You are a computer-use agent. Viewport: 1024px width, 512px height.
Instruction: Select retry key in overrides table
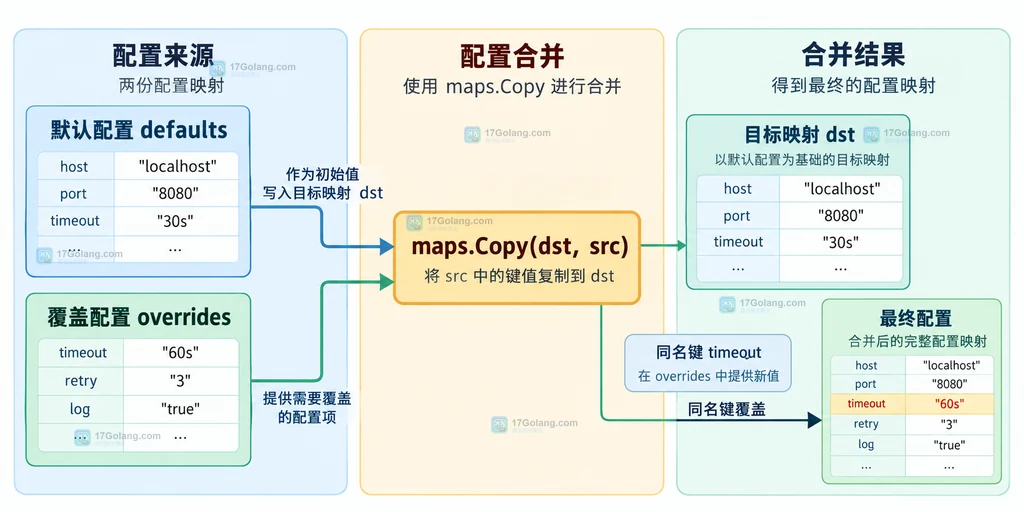[x=81, y=381]
